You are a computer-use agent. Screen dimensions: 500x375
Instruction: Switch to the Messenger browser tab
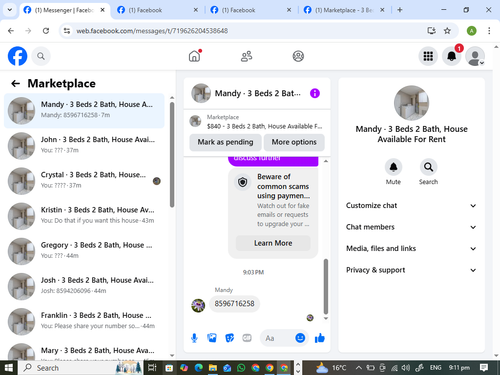(64, 10)
